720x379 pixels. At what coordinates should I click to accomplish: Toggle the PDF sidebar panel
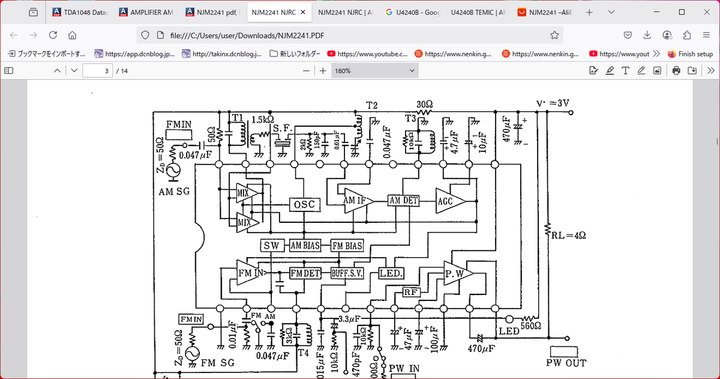click(9, 71)
